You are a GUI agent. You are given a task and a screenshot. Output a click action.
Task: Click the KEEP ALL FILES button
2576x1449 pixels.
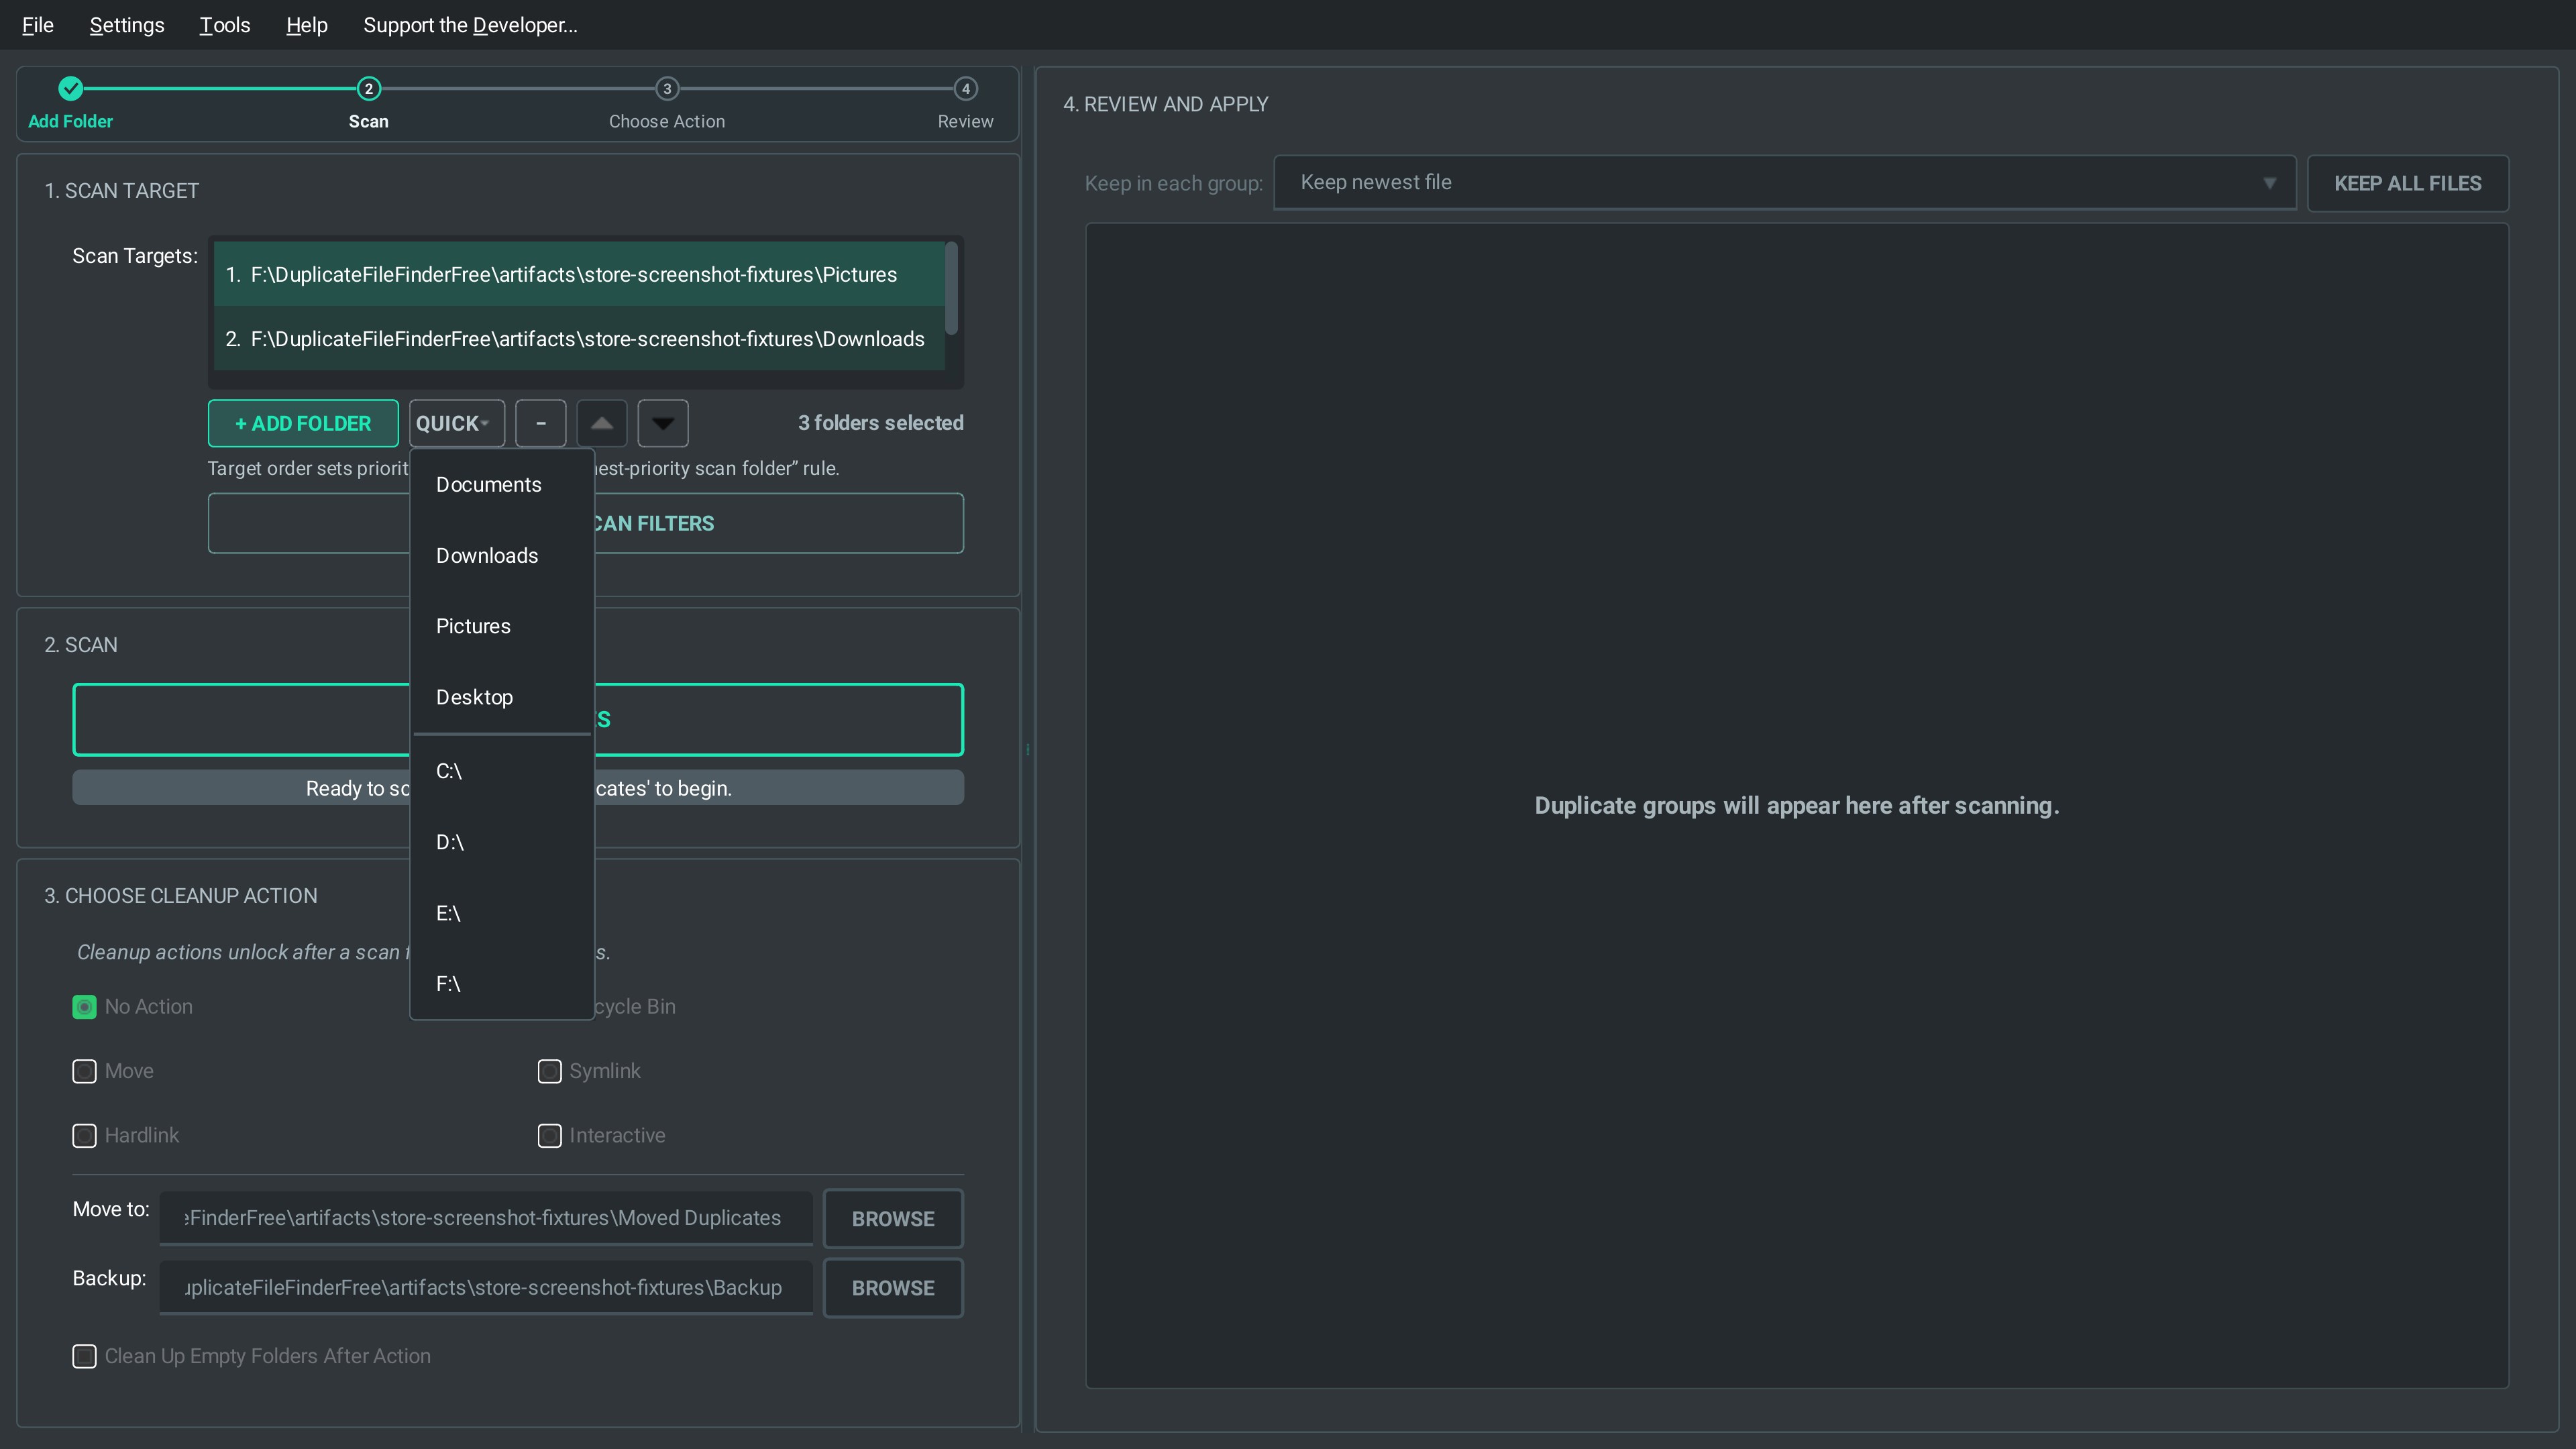coord(2407,183)
